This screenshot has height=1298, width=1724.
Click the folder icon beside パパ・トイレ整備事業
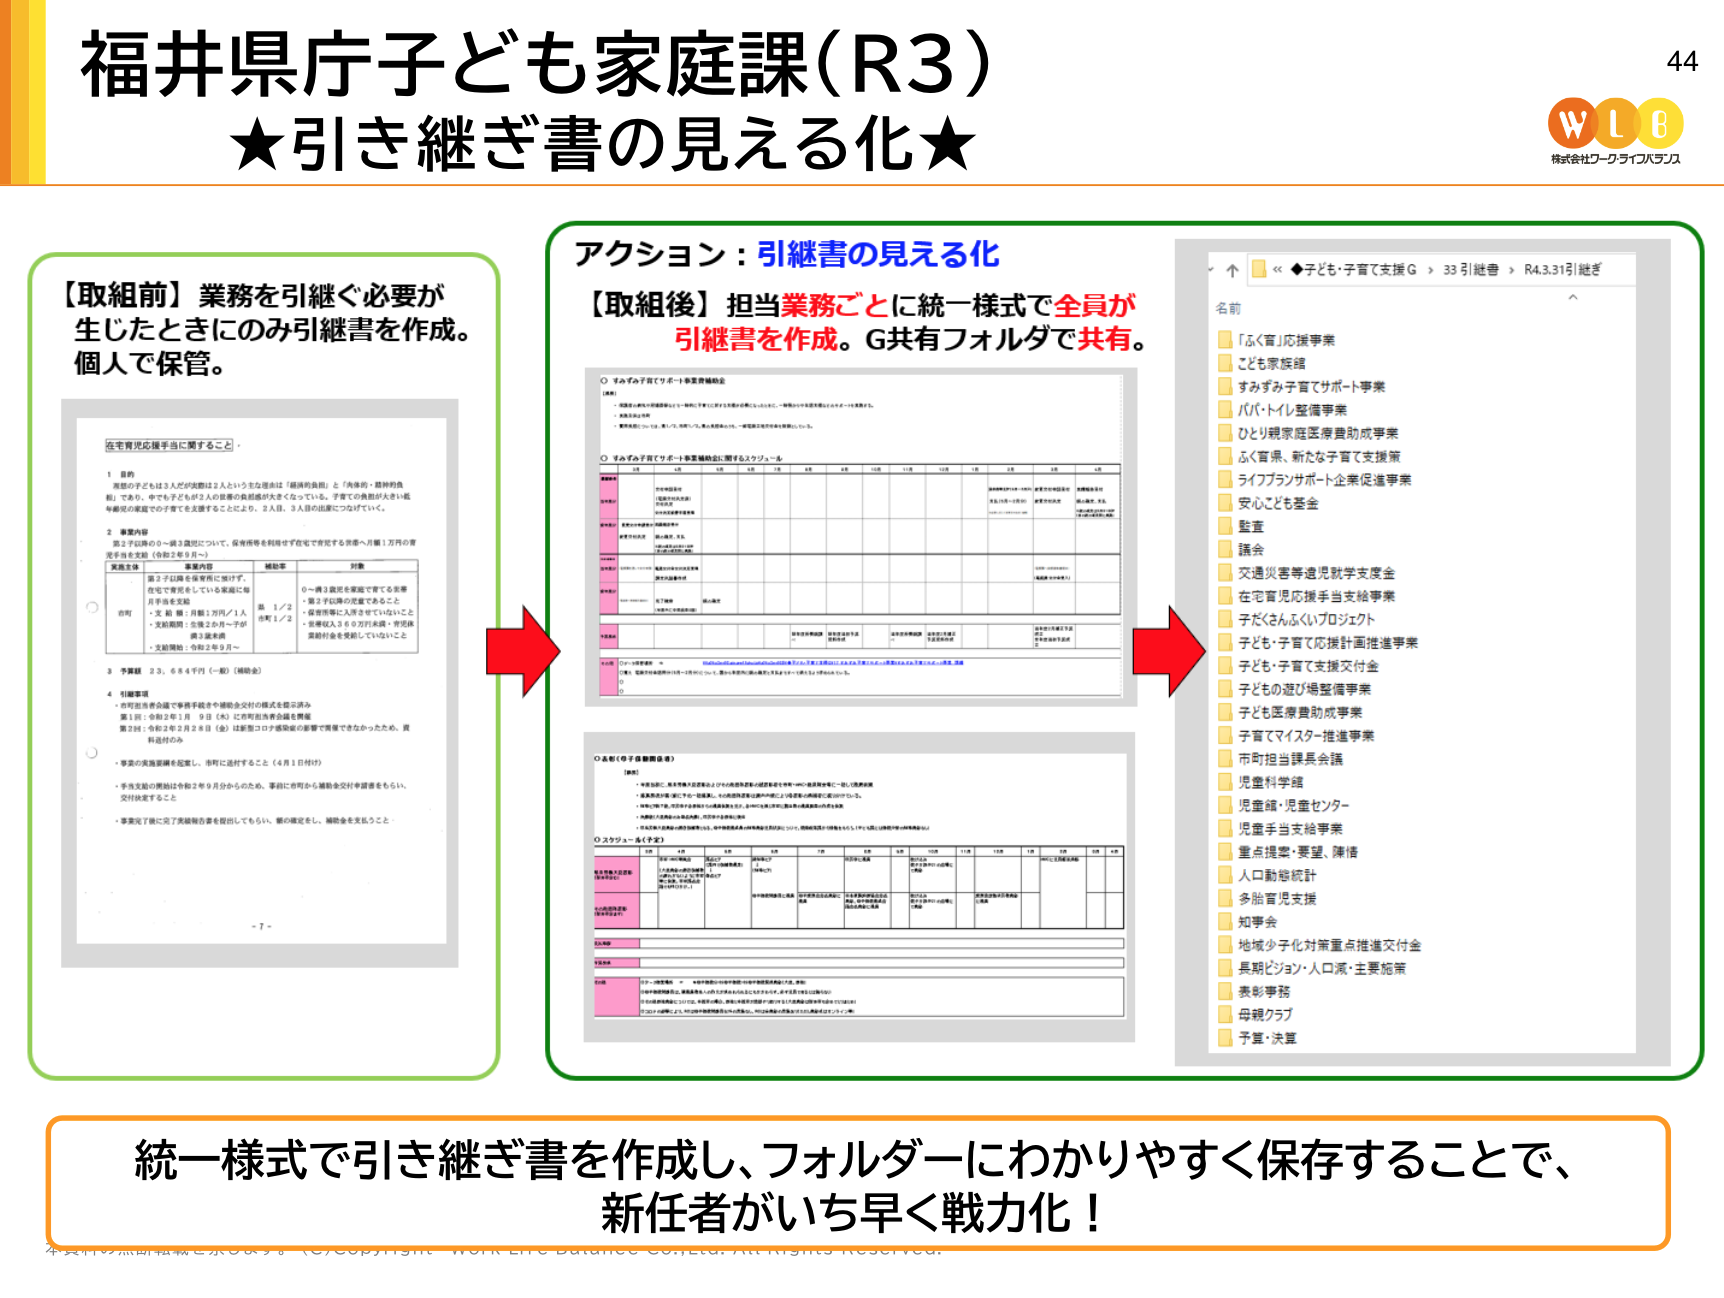tap(1225, 410)
